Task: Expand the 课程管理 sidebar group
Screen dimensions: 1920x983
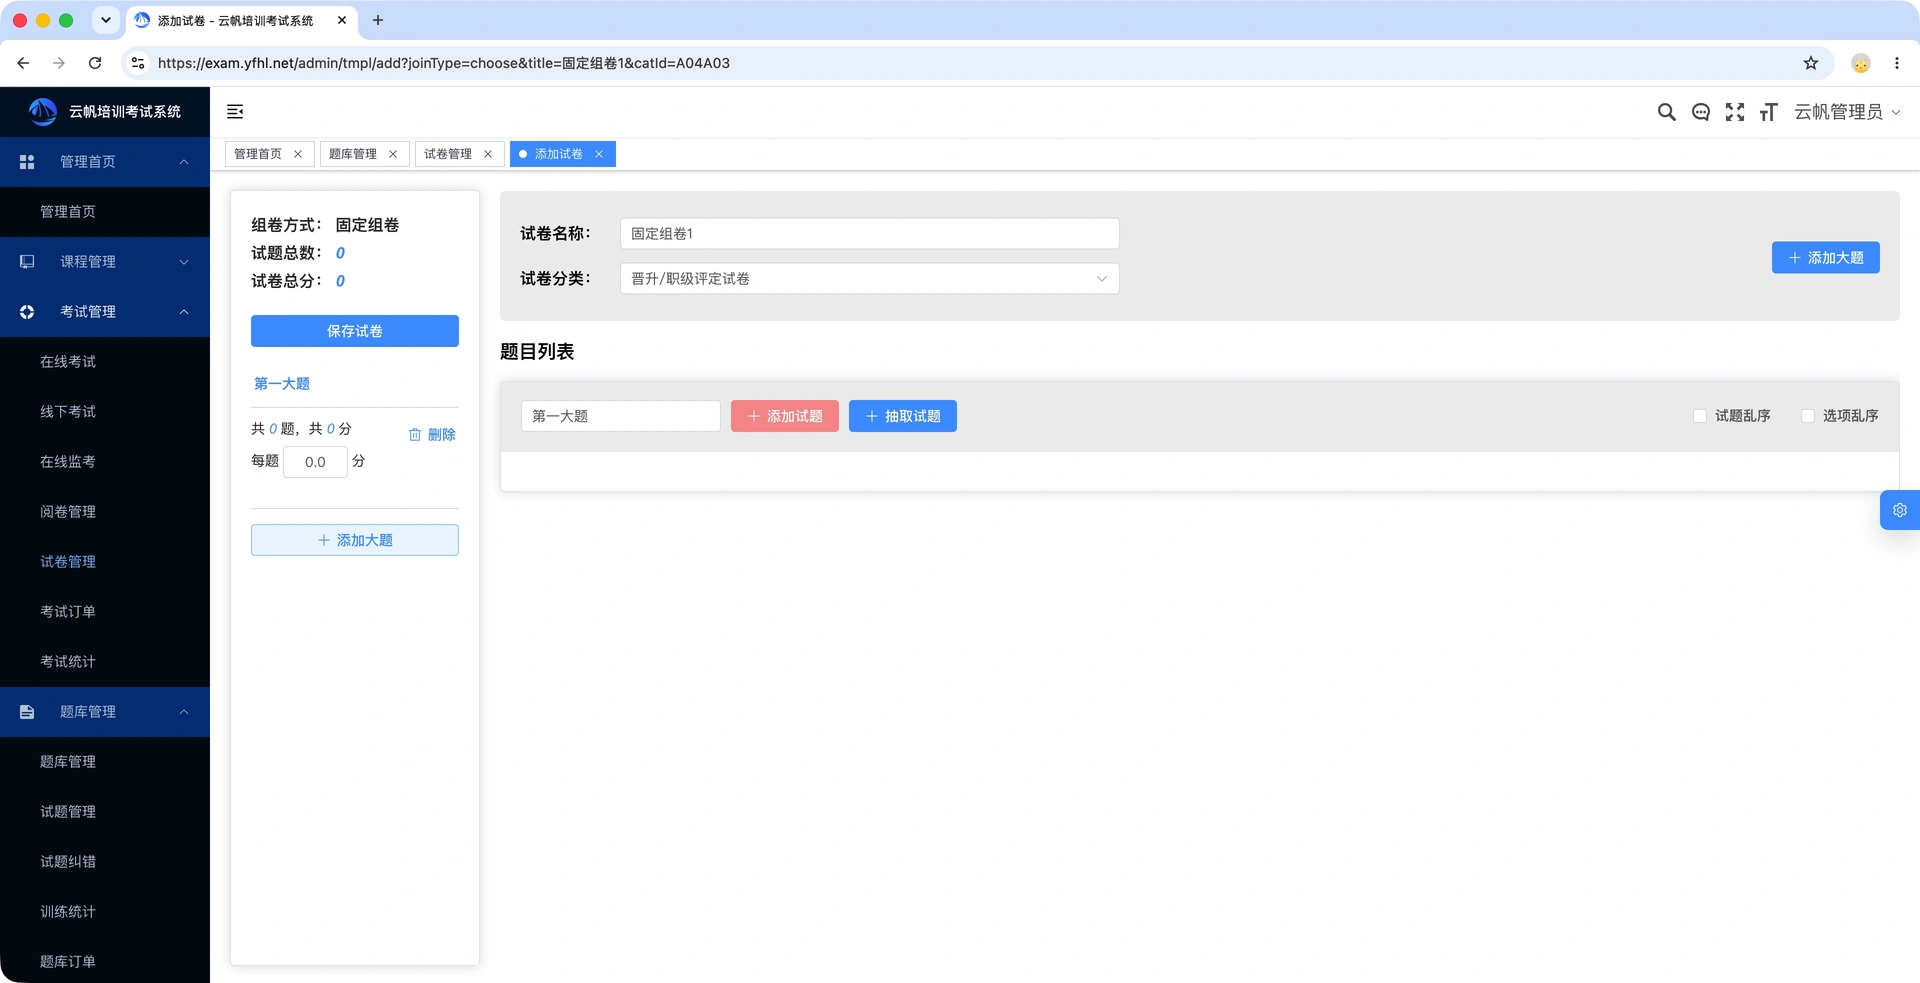Action: point(105,262)
